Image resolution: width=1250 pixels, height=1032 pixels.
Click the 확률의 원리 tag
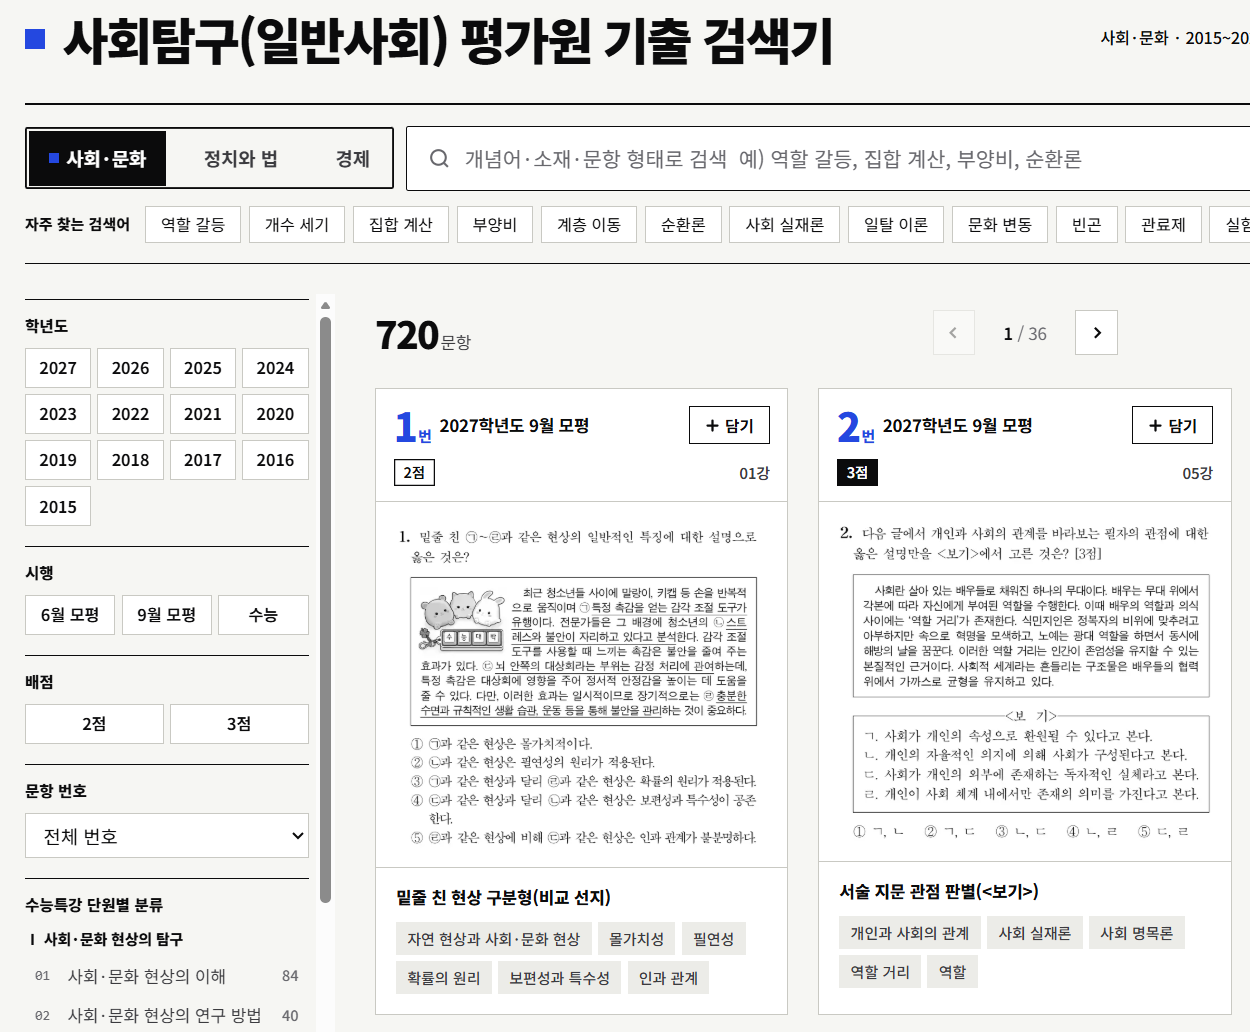pyautogui.click(x=444, y=978)
